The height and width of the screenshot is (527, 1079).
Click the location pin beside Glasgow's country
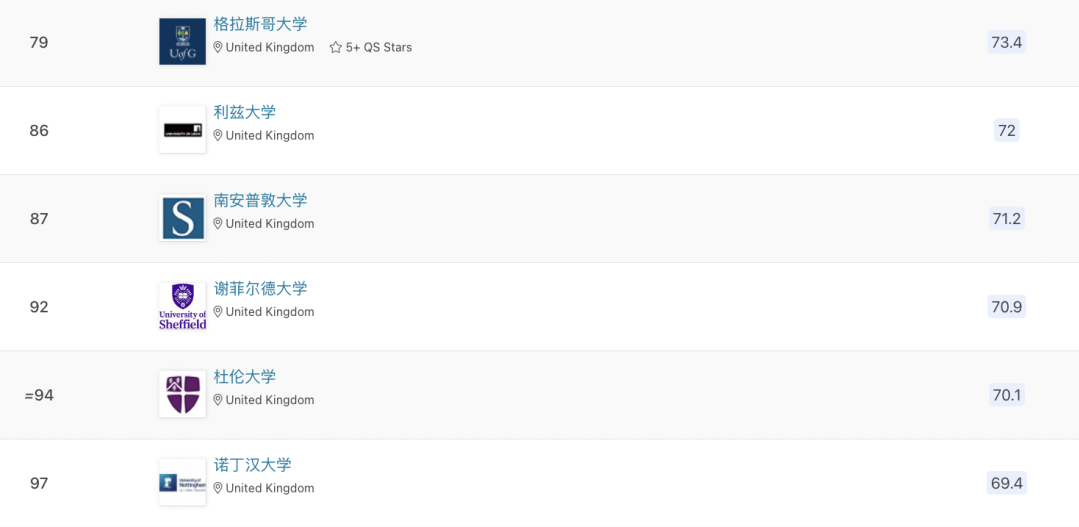pos(218,47)
